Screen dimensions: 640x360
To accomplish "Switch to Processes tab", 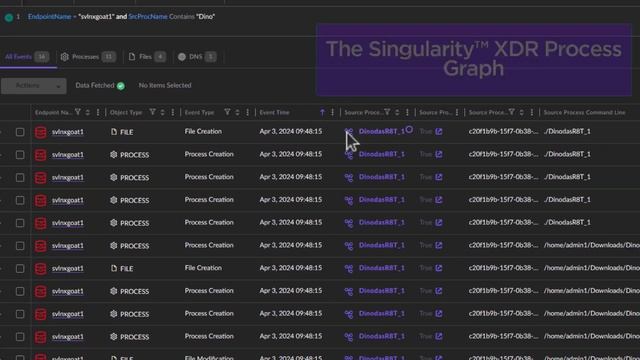I will (88, 57).
